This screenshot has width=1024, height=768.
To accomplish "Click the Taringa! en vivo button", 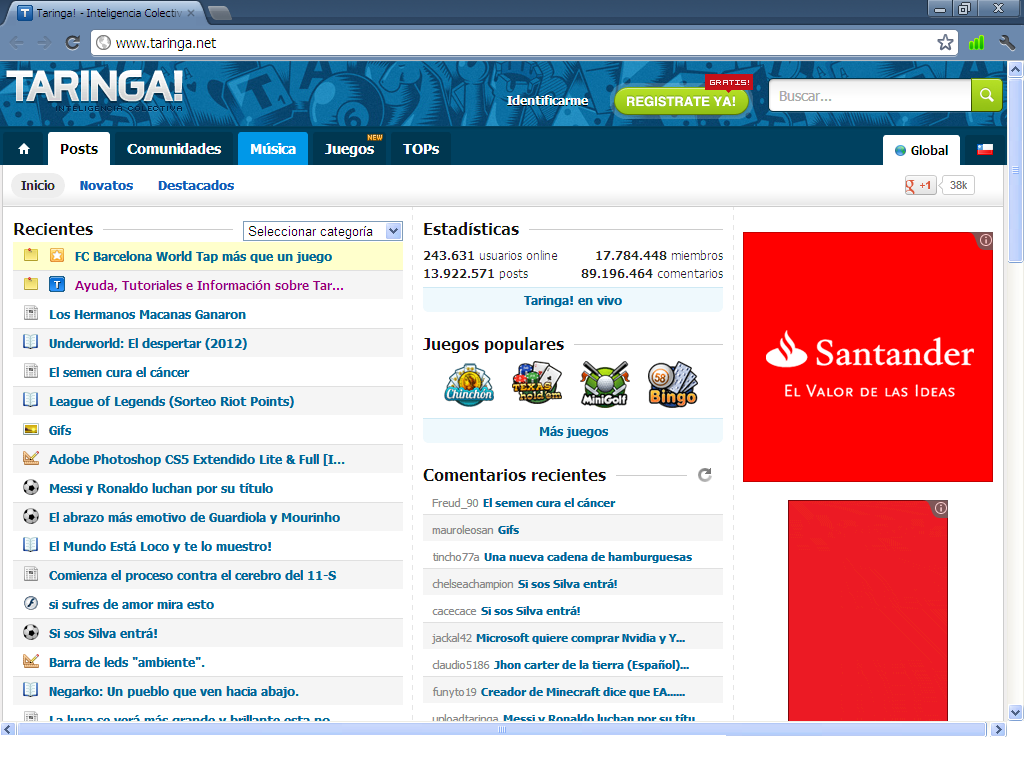I will 573,300.
